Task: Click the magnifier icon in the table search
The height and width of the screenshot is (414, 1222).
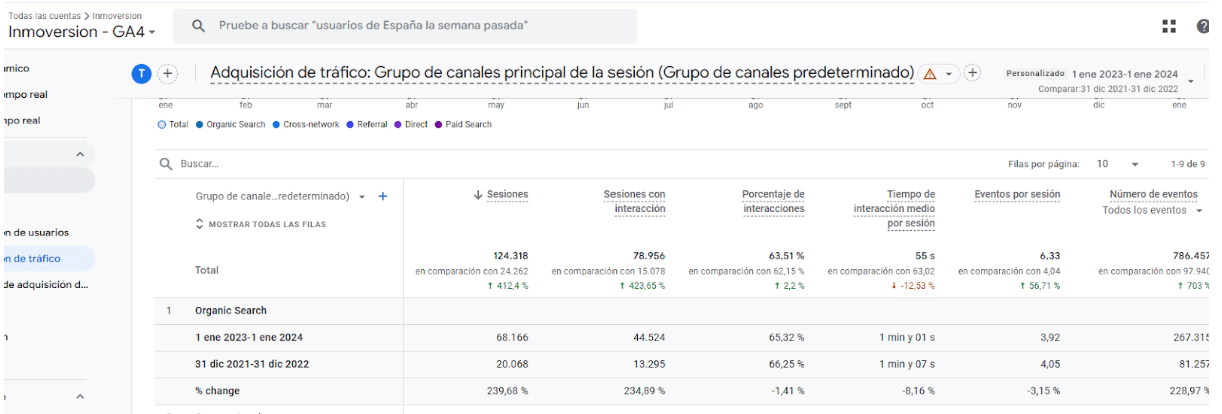Action: (x=167, y=164)
